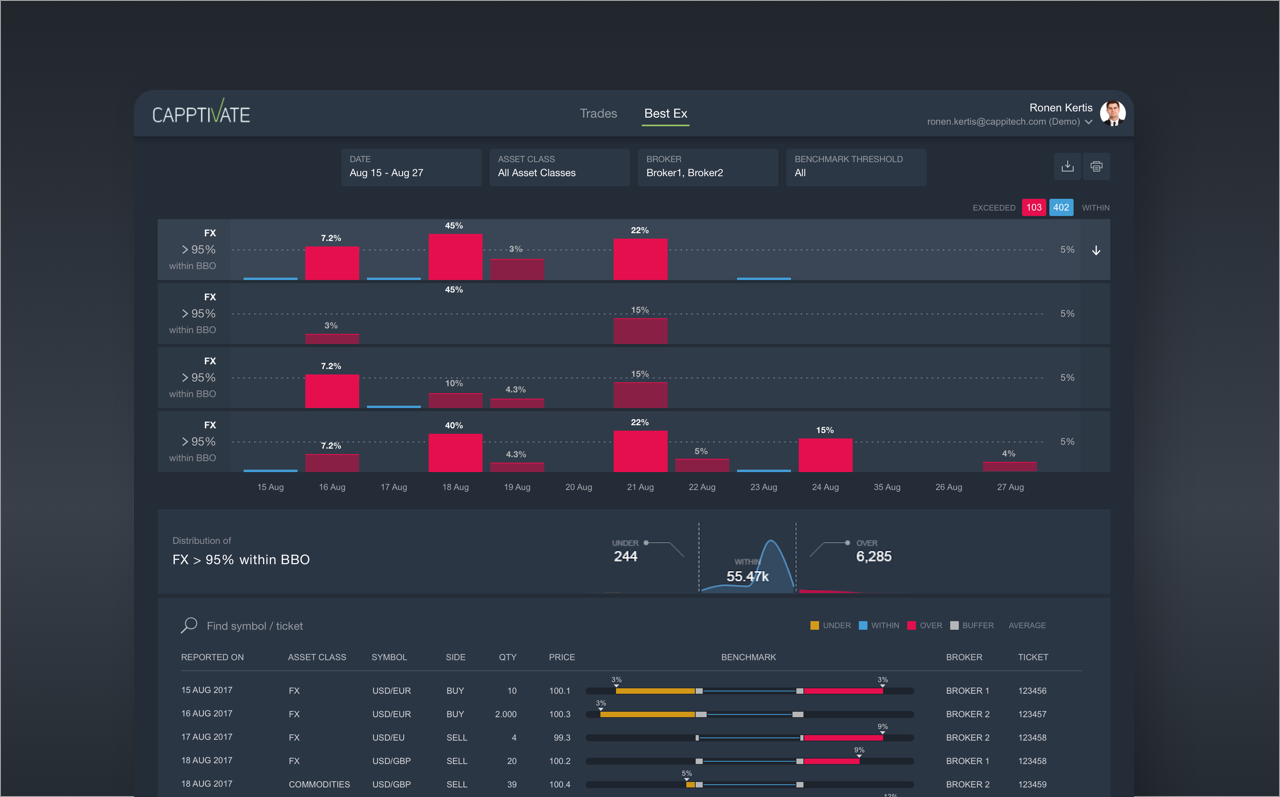
Task: Click the Ticket column header
Action: coord(1033,658)
